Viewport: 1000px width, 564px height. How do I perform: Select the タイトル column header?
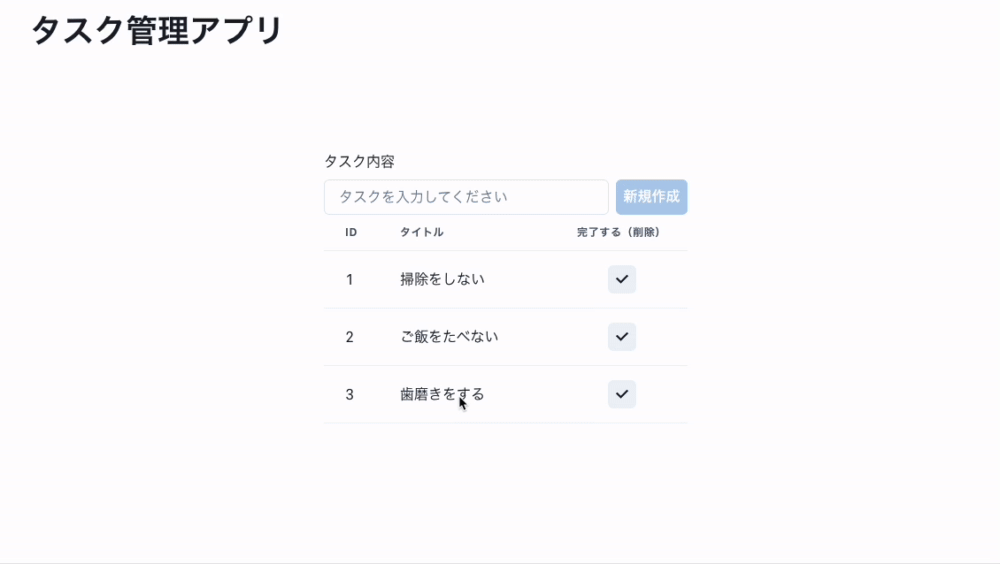click(422, 232)
